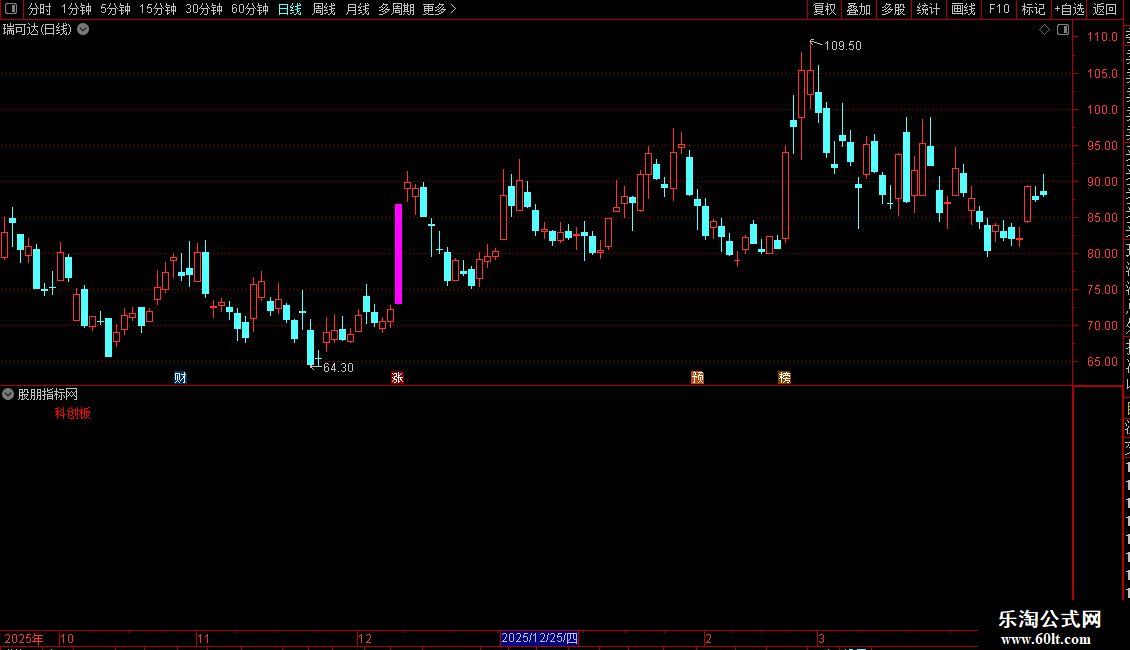Image resolution: width=1130 pixels, height=650 pixels.
Task: Click the 财 earnings marker icon
Action: 180,378
